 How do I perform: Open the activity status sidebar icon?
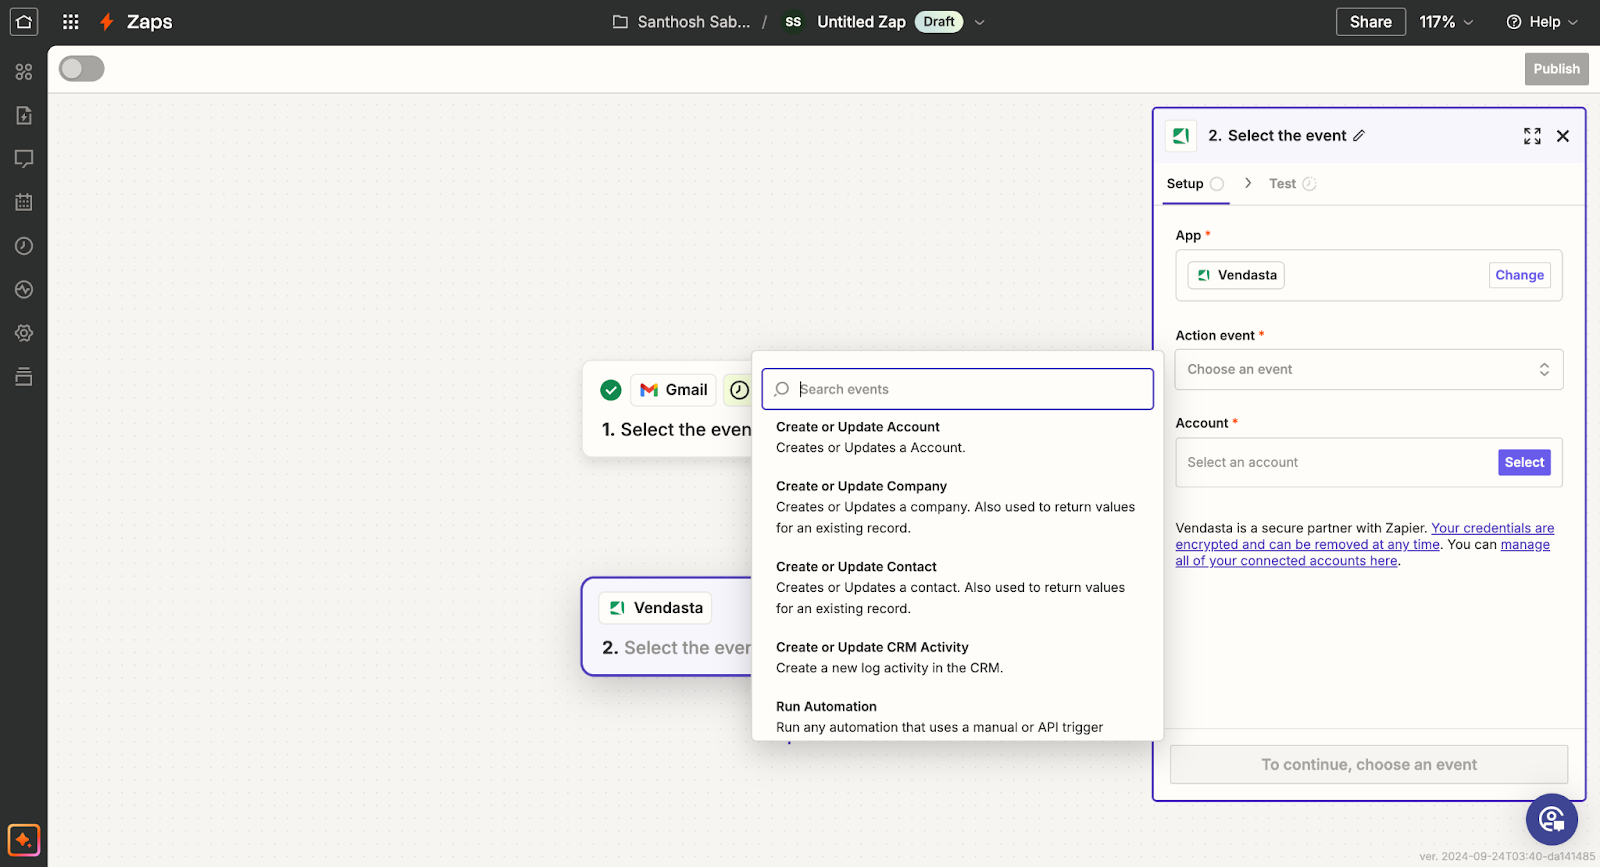24,289
